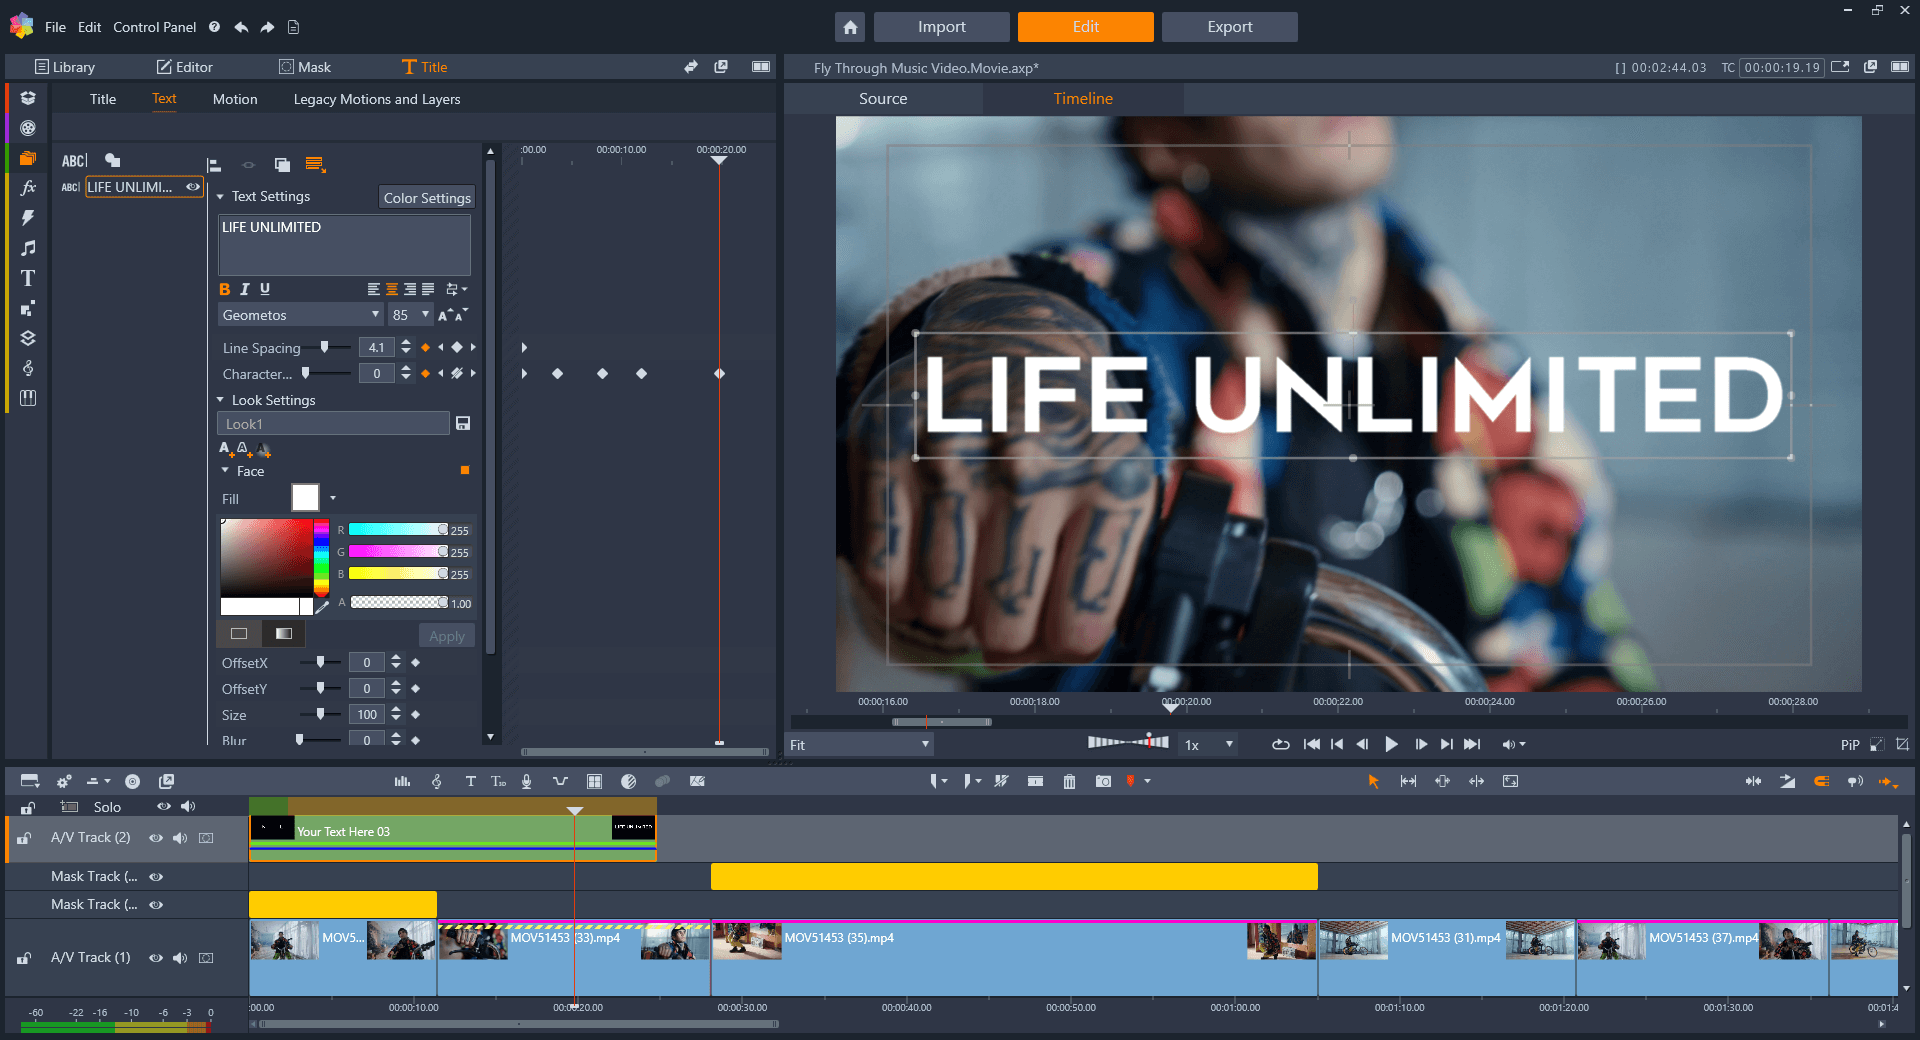Viewport: 1920px width, 1040px height.
Task: Open Color Settings in Text Settings
Action: 426,197
